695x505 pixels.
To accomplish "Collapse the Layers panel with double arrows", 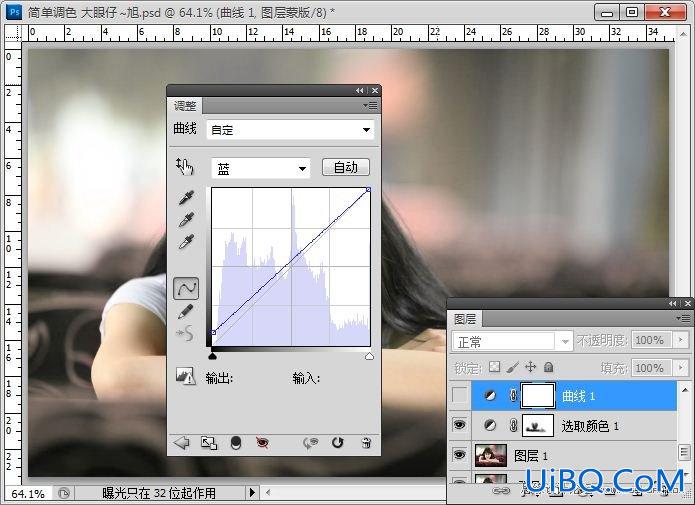I will pos(673,304).
